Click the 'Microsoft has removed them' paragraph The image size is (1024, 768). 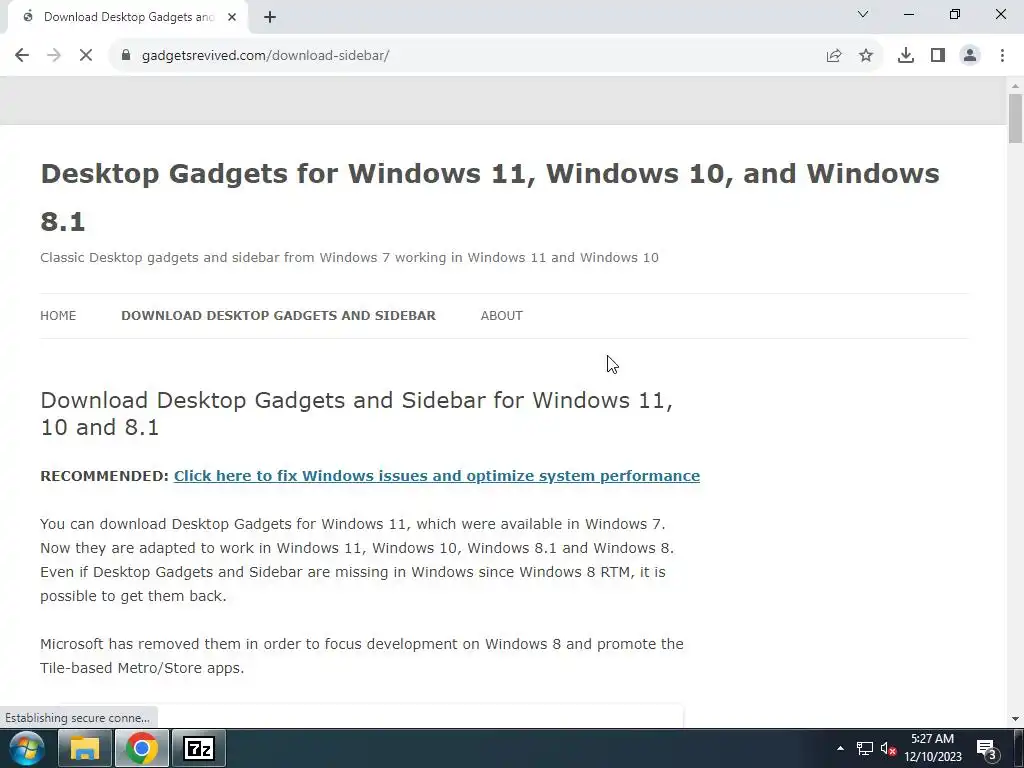click(x=362, y=656)
